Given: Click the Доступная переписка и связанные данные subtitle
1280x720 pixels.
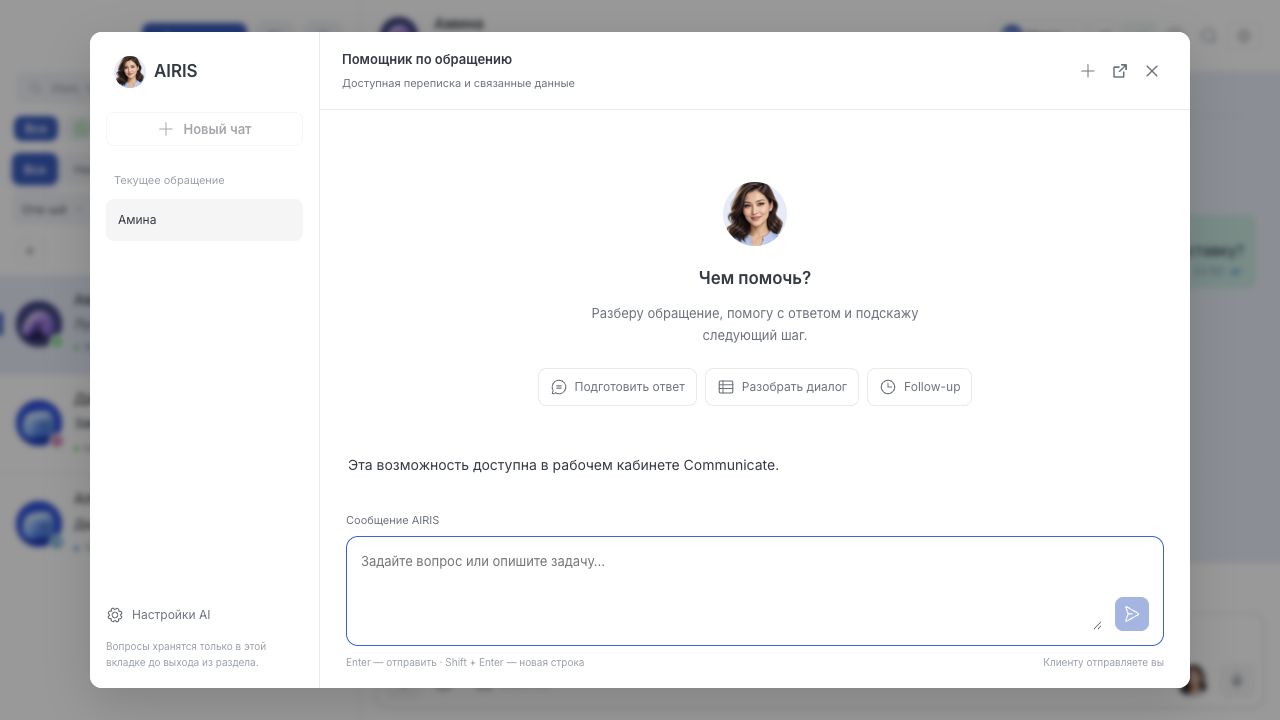Looking at the screenshot, I should coord(458,83).
